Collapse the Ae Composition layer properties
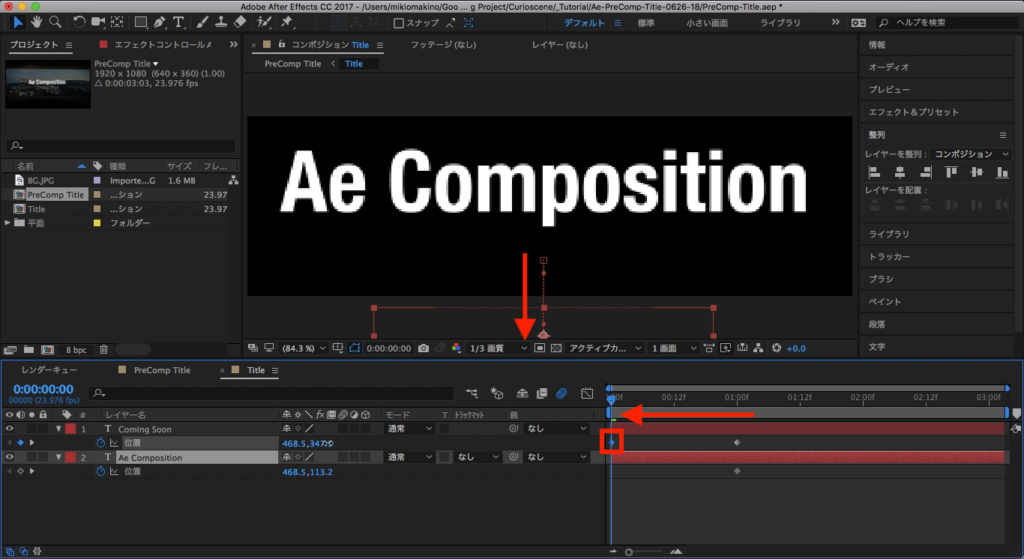Image resolution: width=1024 pixels, height=559 pixels. click(x=59, y=457)
